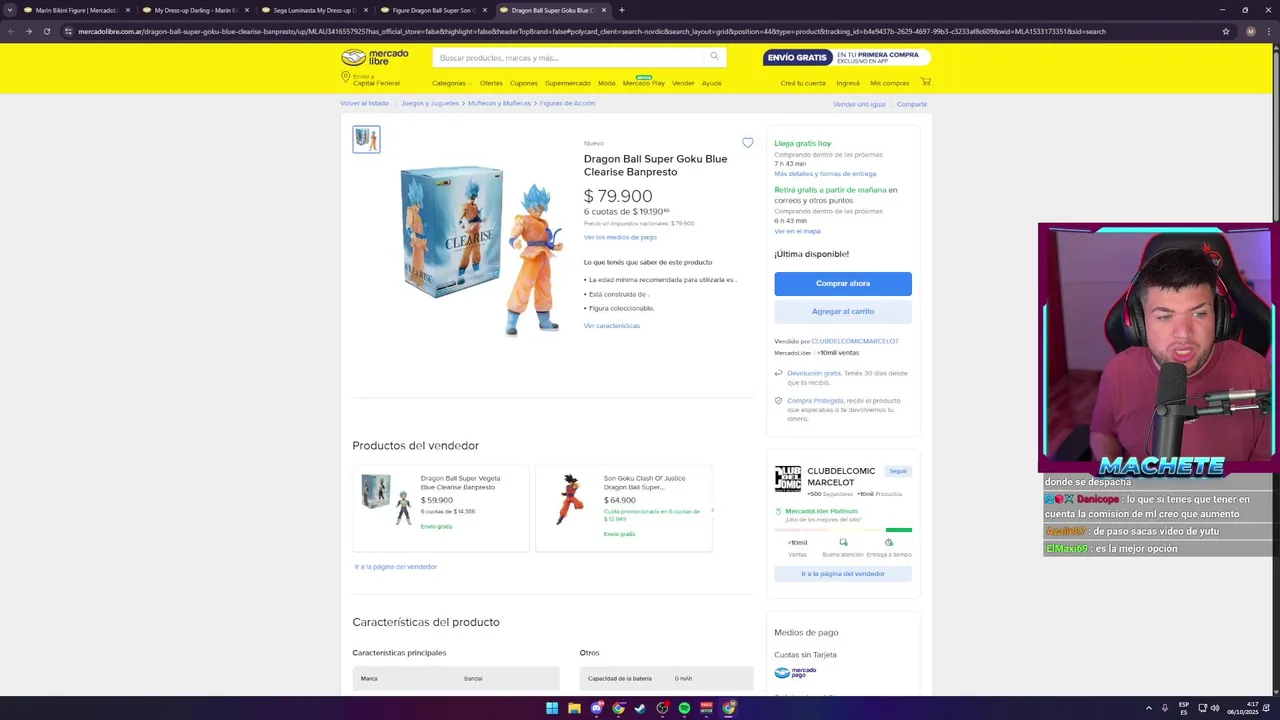Open the Ayuda menu item
Image resolution: width=1280 pixels, height=720 pixels.
pos(711,83)
